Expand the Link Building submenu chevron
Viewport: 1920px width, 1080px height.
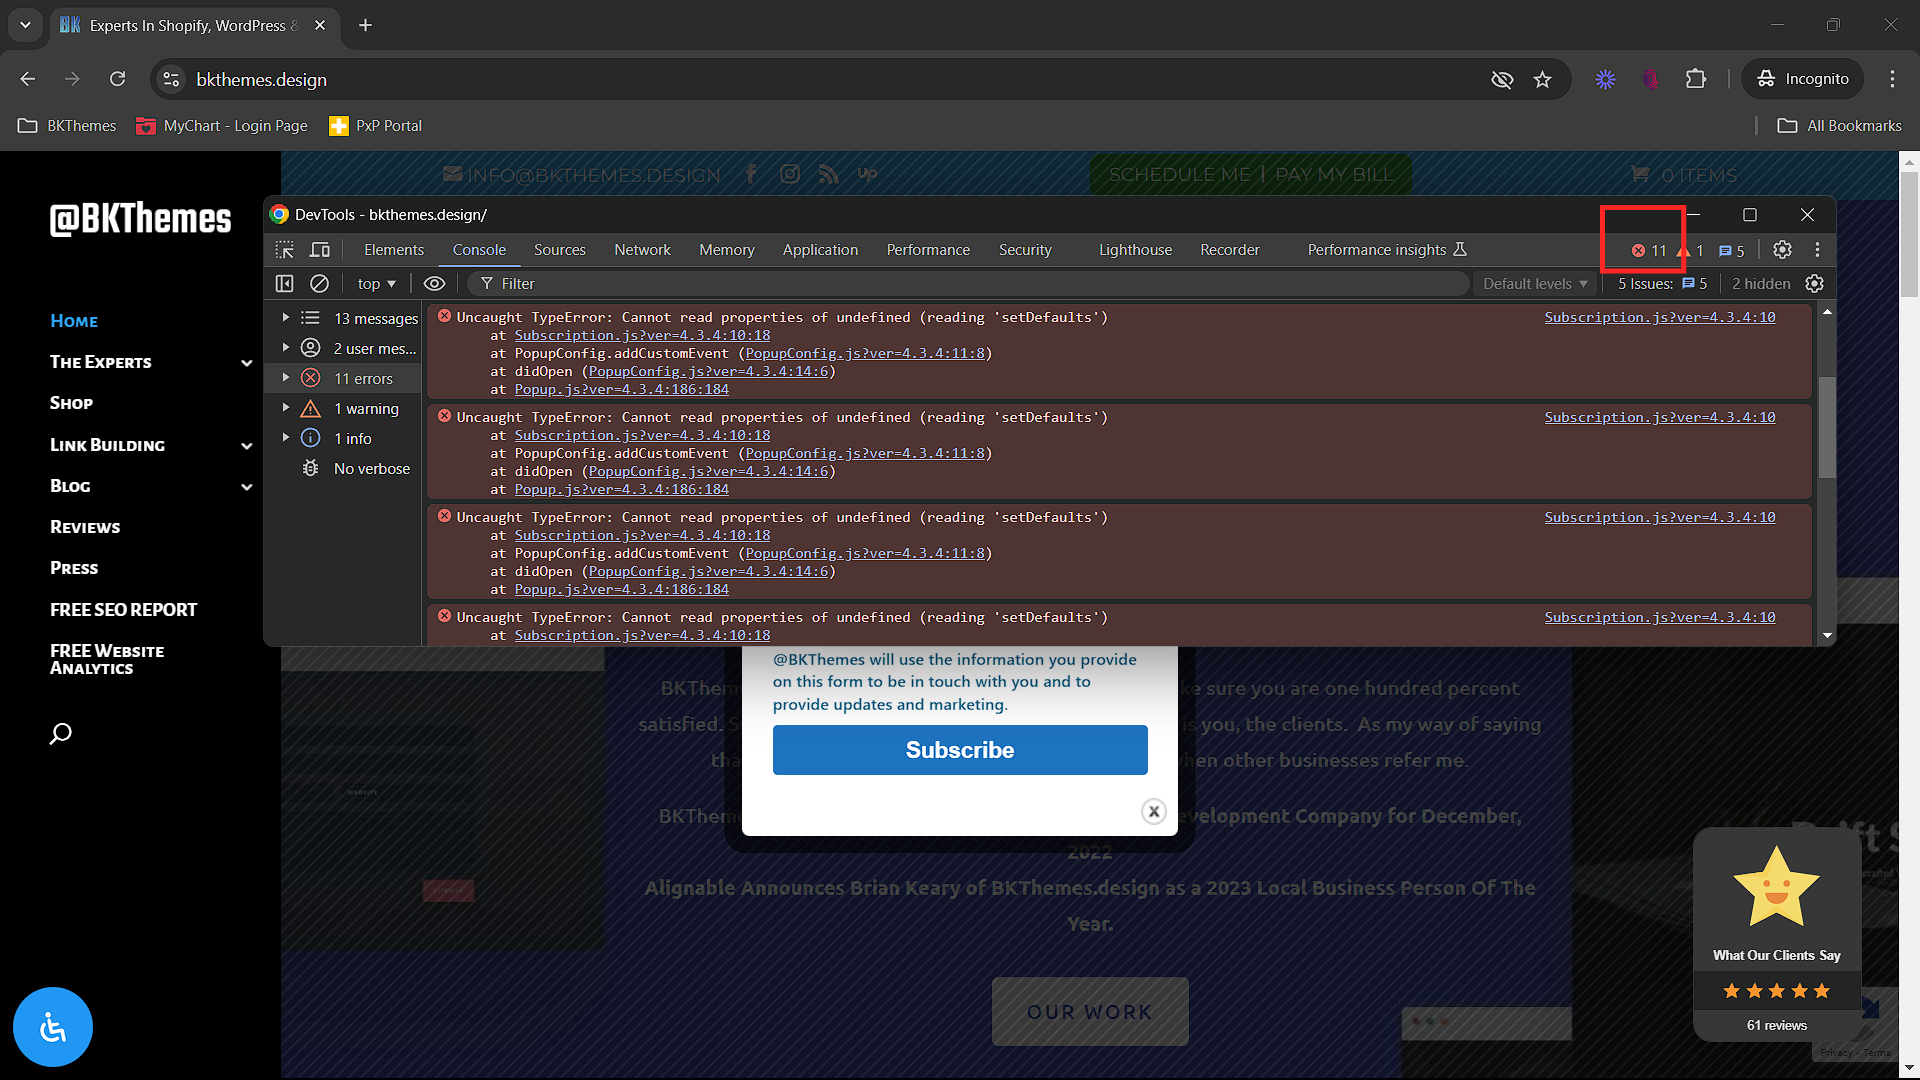coord(246,446)
